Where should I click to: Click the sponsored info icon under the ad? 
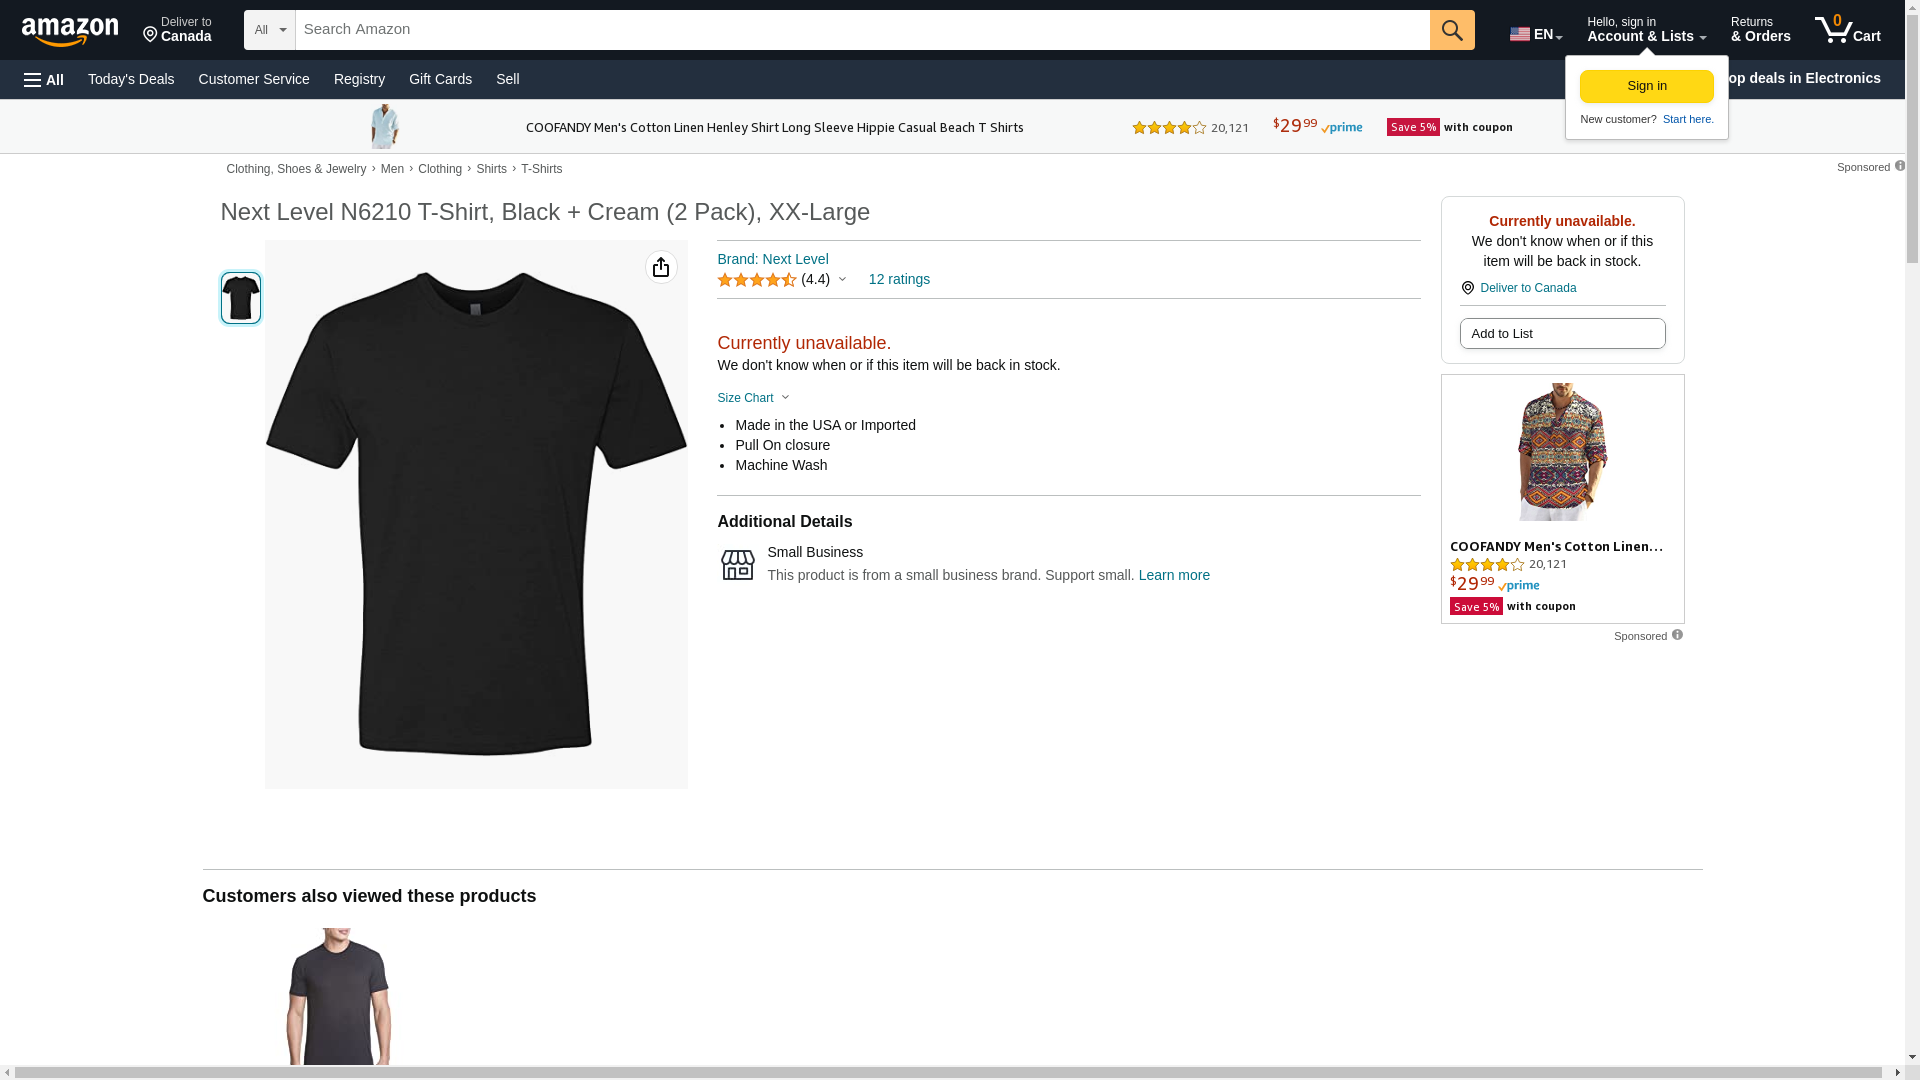1677,635
